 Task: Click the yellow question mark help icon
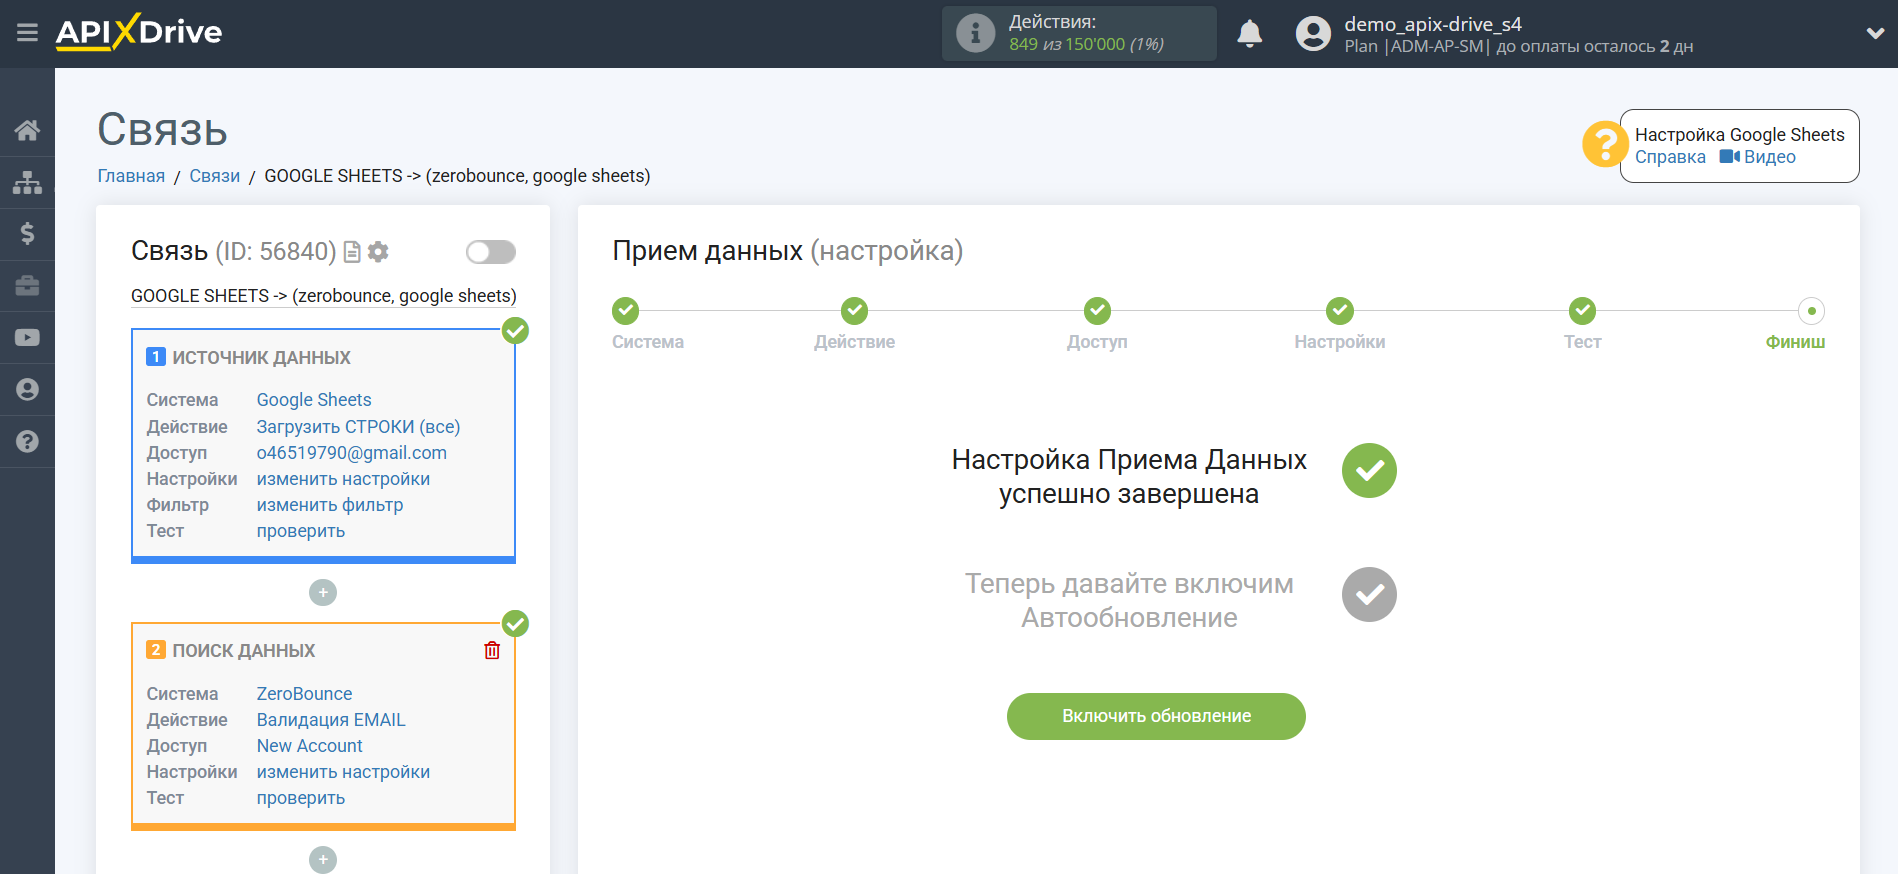click(x=1604, y=145)
